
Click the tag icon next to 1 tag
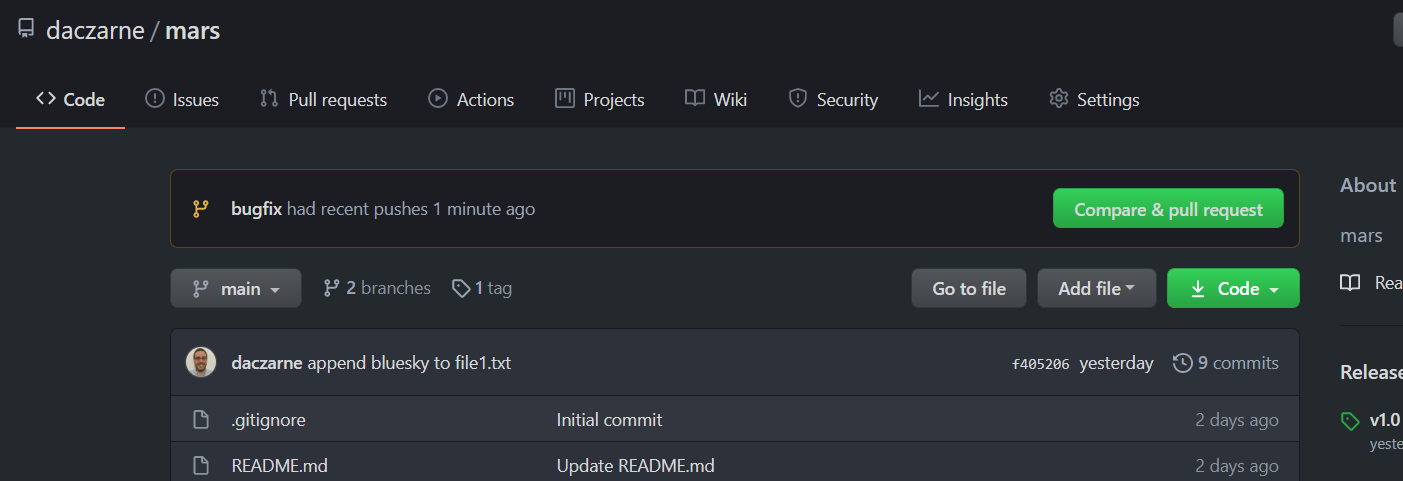(461, 288)
